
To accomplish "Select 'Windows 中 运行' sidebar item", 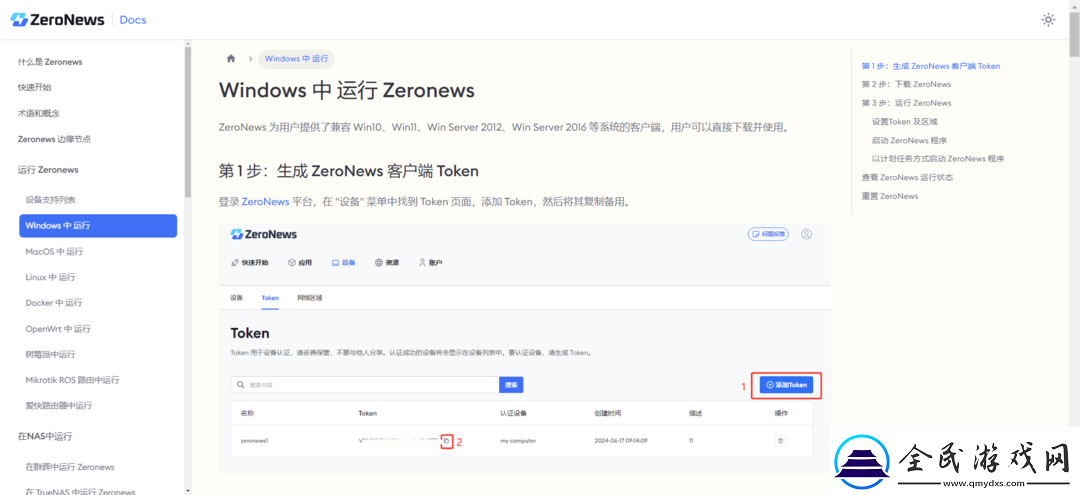I will (x=98, y=226).
